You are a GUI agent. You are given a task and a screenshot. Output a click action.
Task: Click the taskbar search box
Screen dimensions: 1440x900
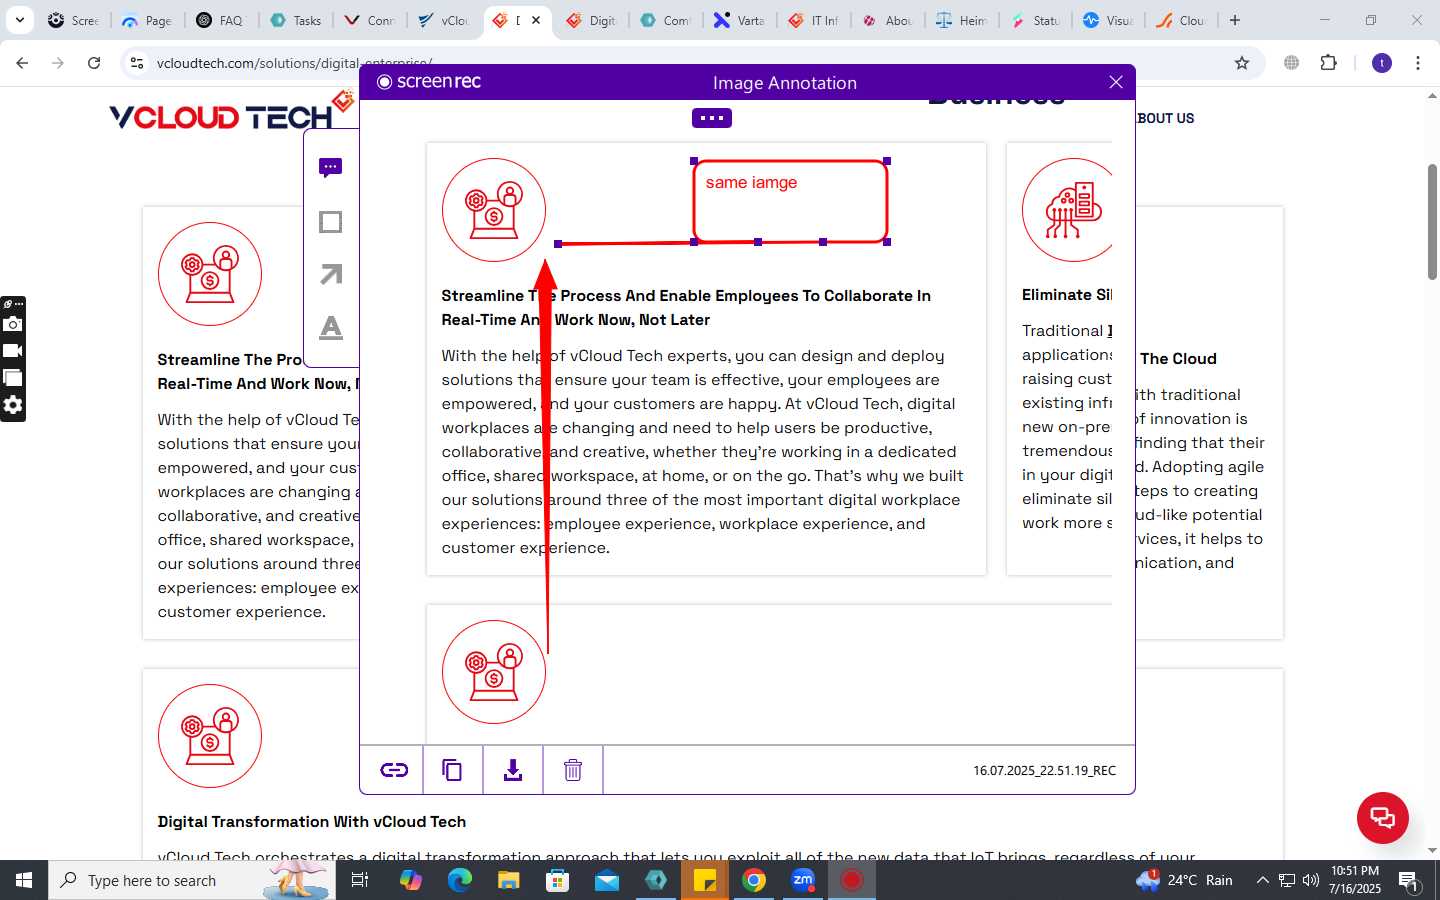(x=192, y=880)
